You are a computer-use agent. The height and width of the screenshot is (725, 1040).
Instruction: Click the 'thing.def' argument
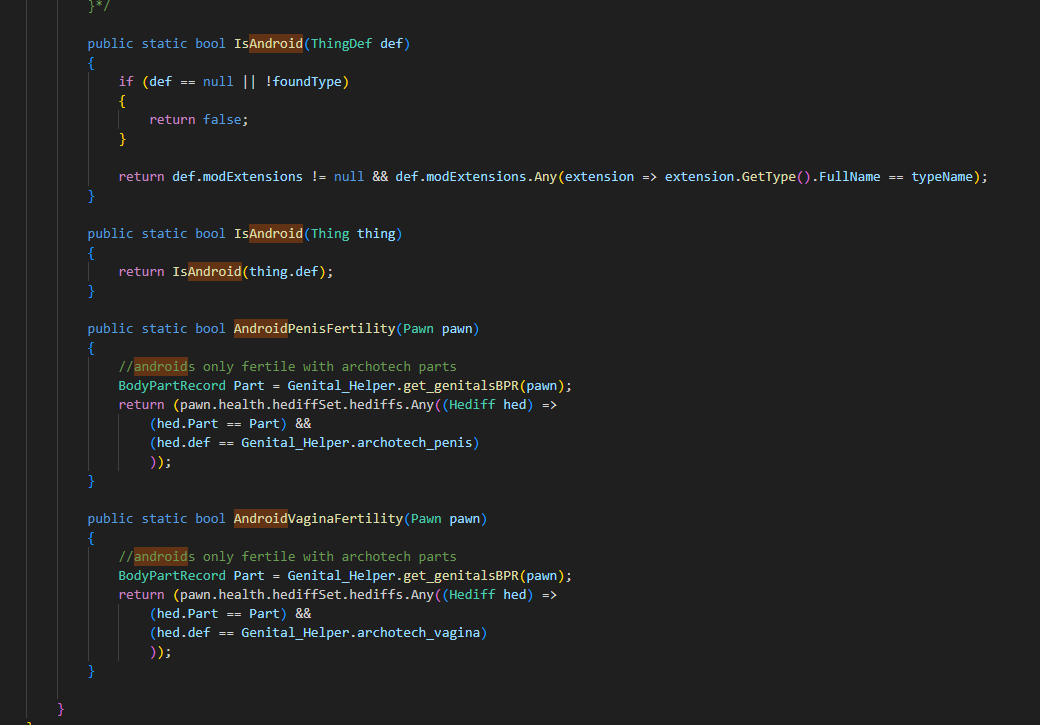click(x=284, y=271)
